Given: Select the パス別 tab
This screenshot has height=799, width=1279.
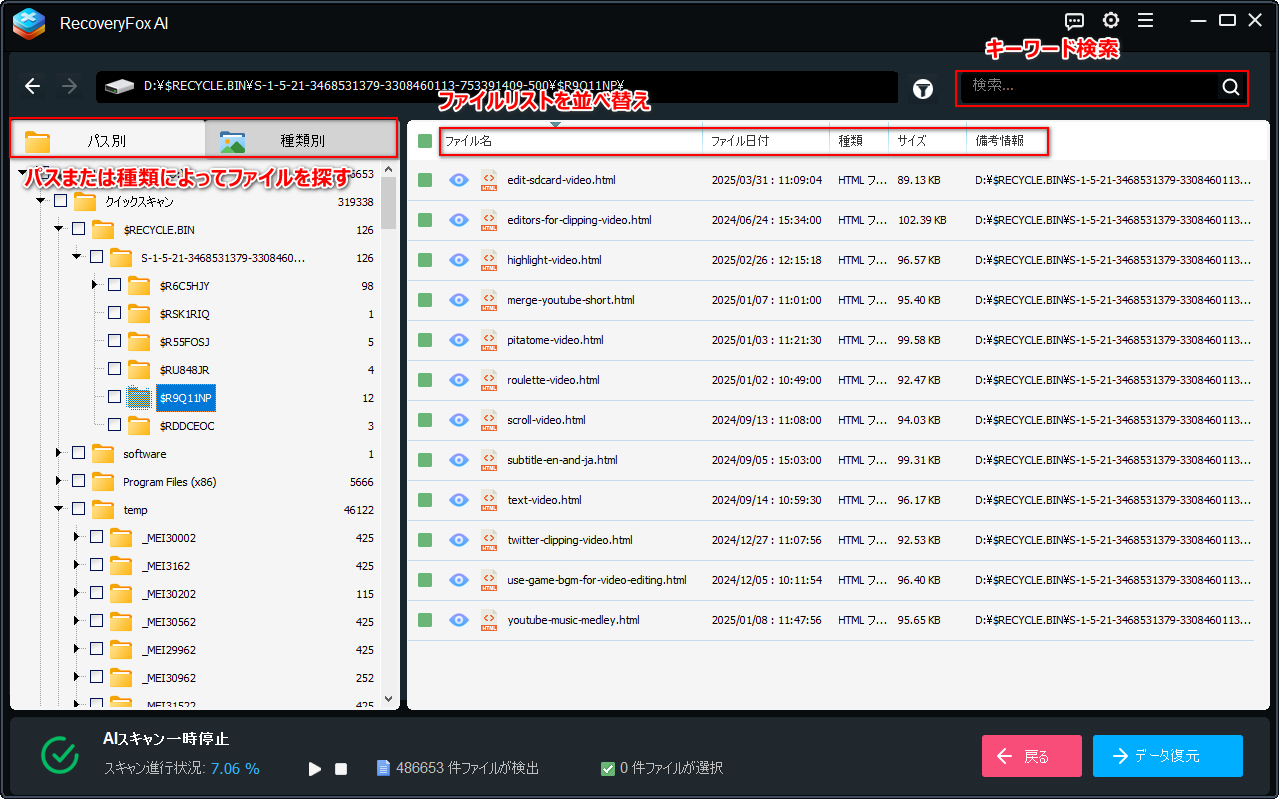Looking at the screenshot, I should click(107, 141).
